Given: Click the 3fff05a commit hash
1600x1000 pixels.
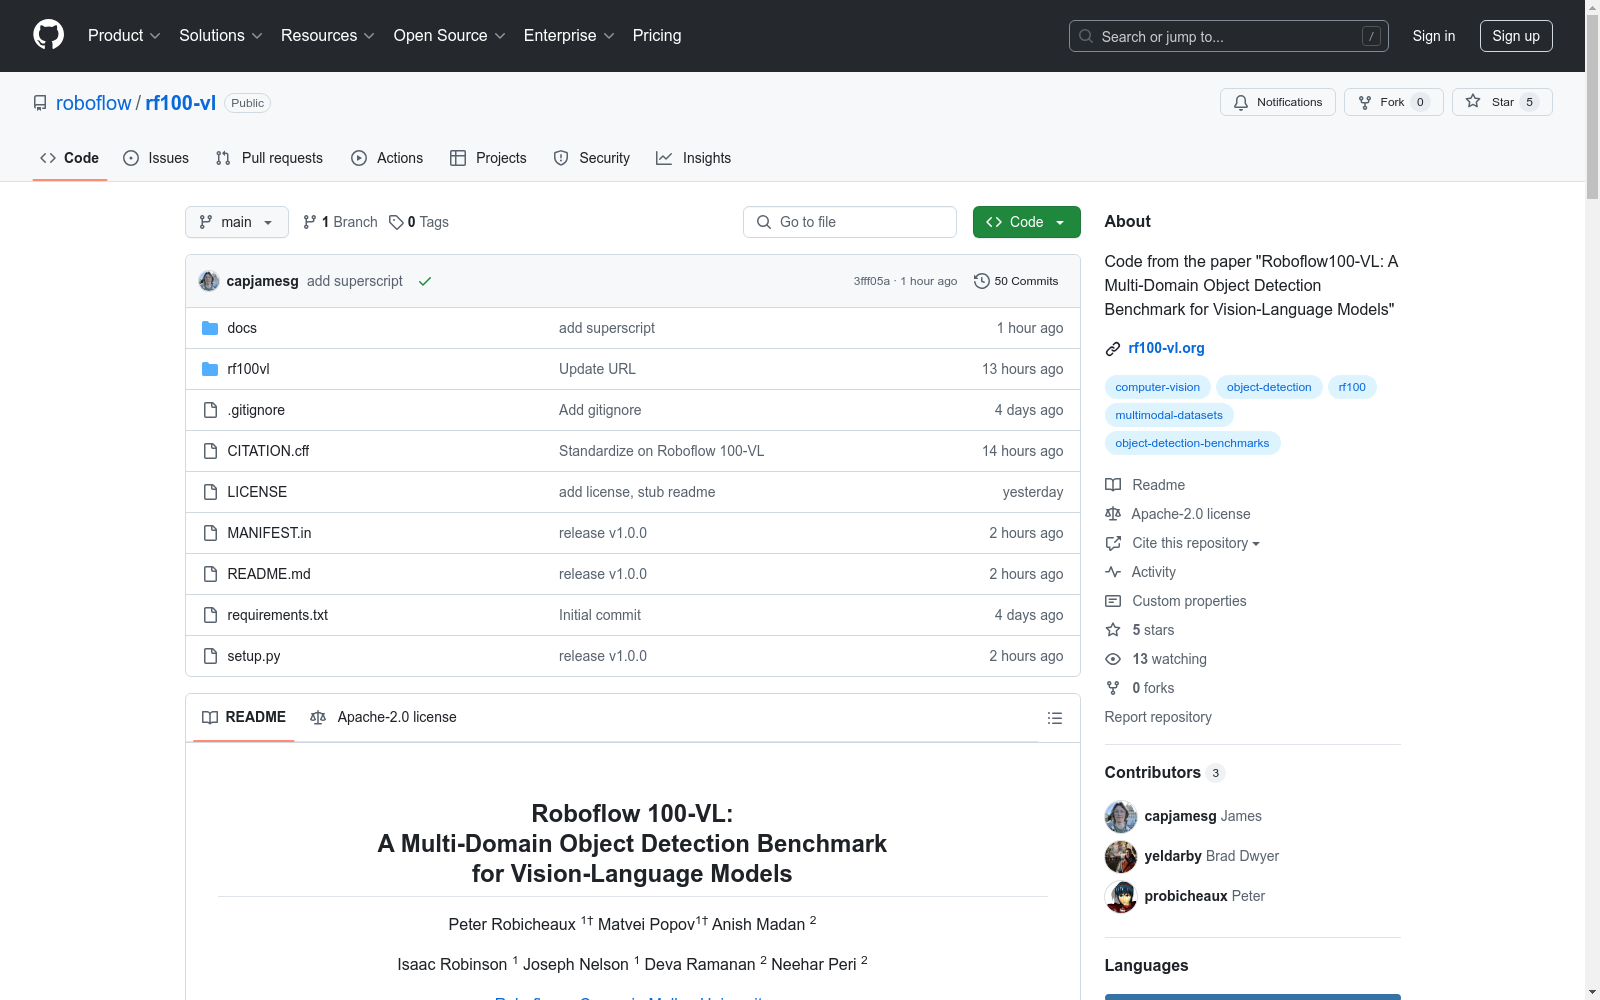Looking at the screenshot, I should click(872, 281).
